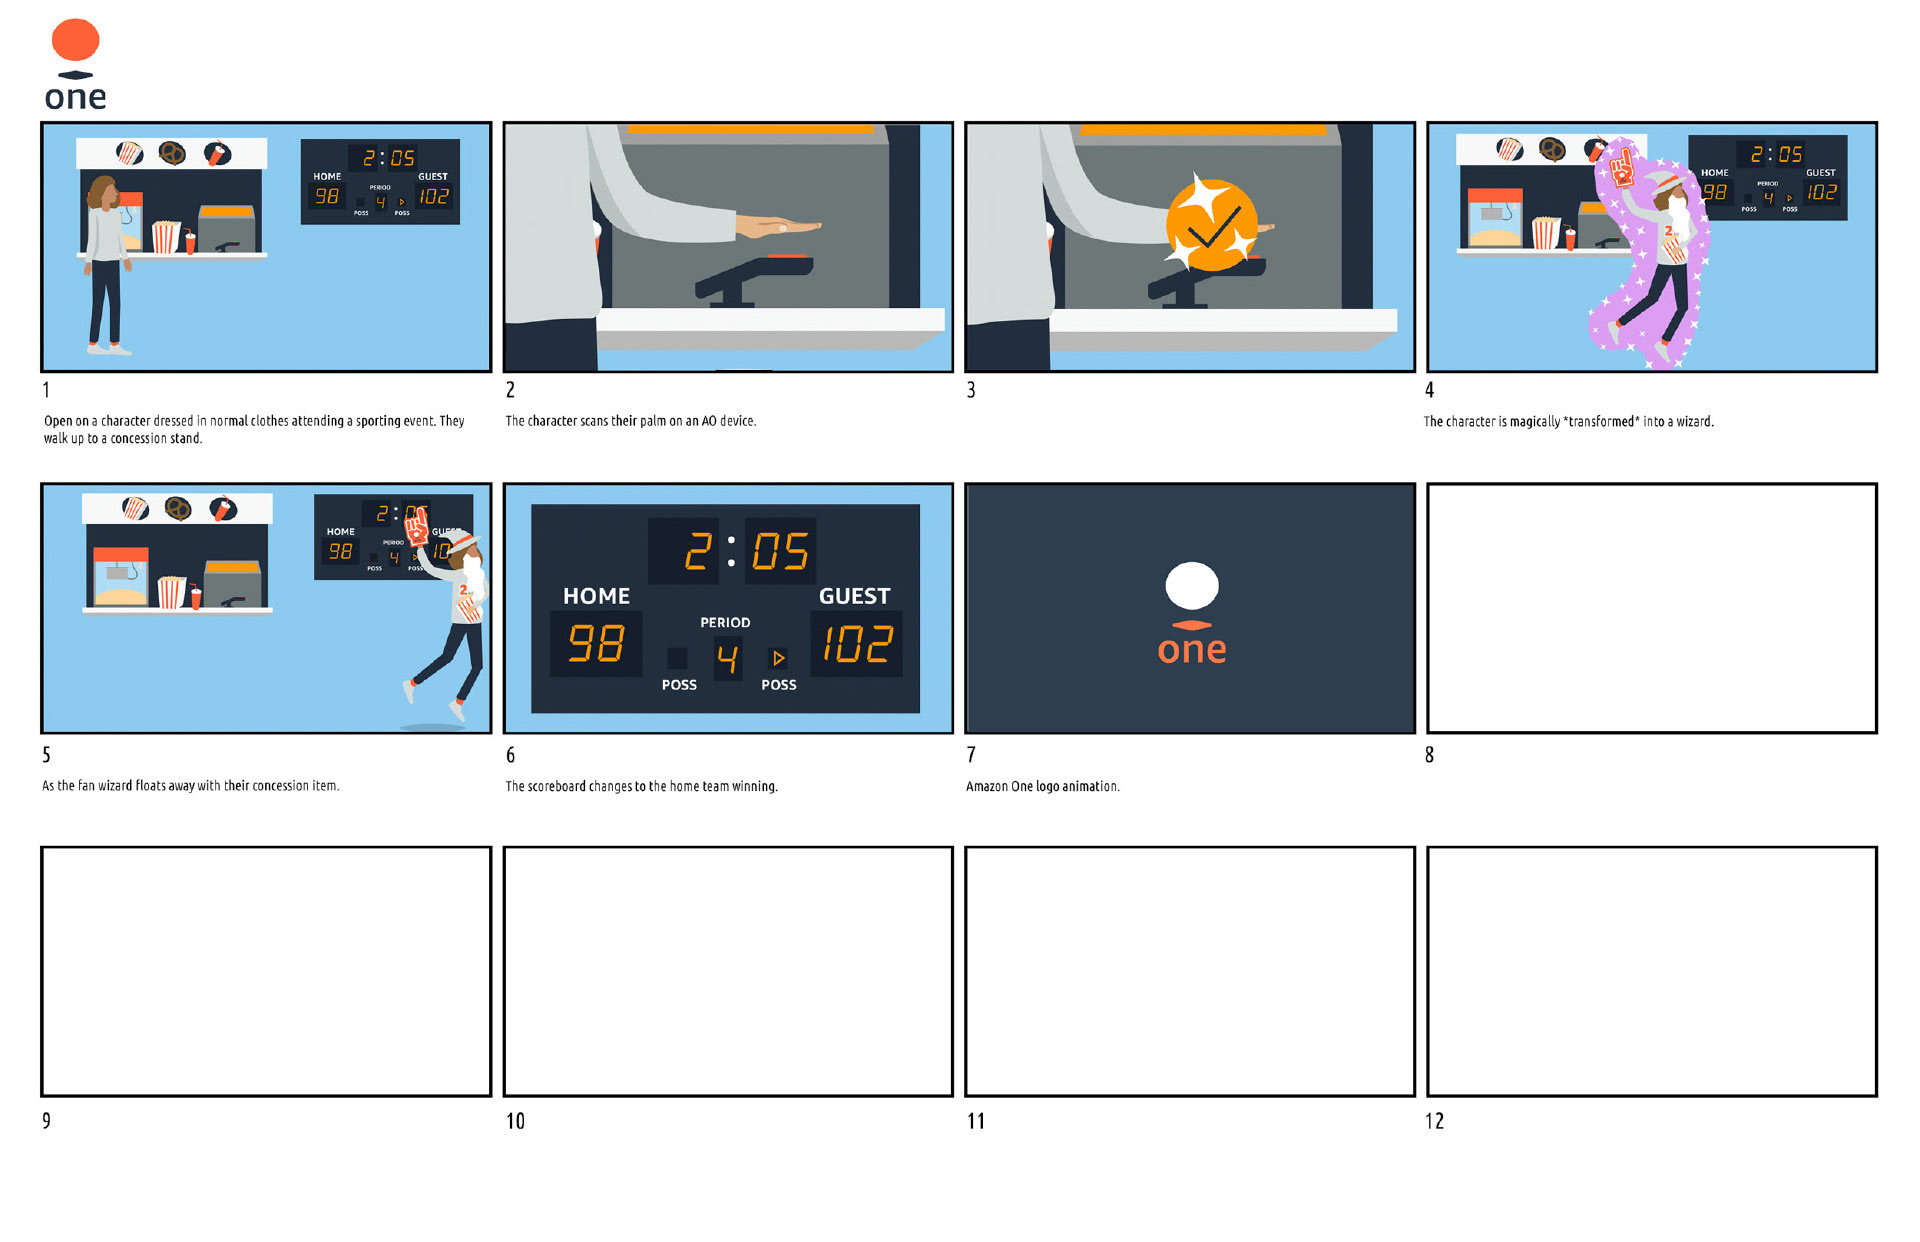Image resolution: width=1920 pixels, height=1242 pixels.
Task: Select the empty storyboard frame 9
Action: pyautogui.click(x=266, y=972)
